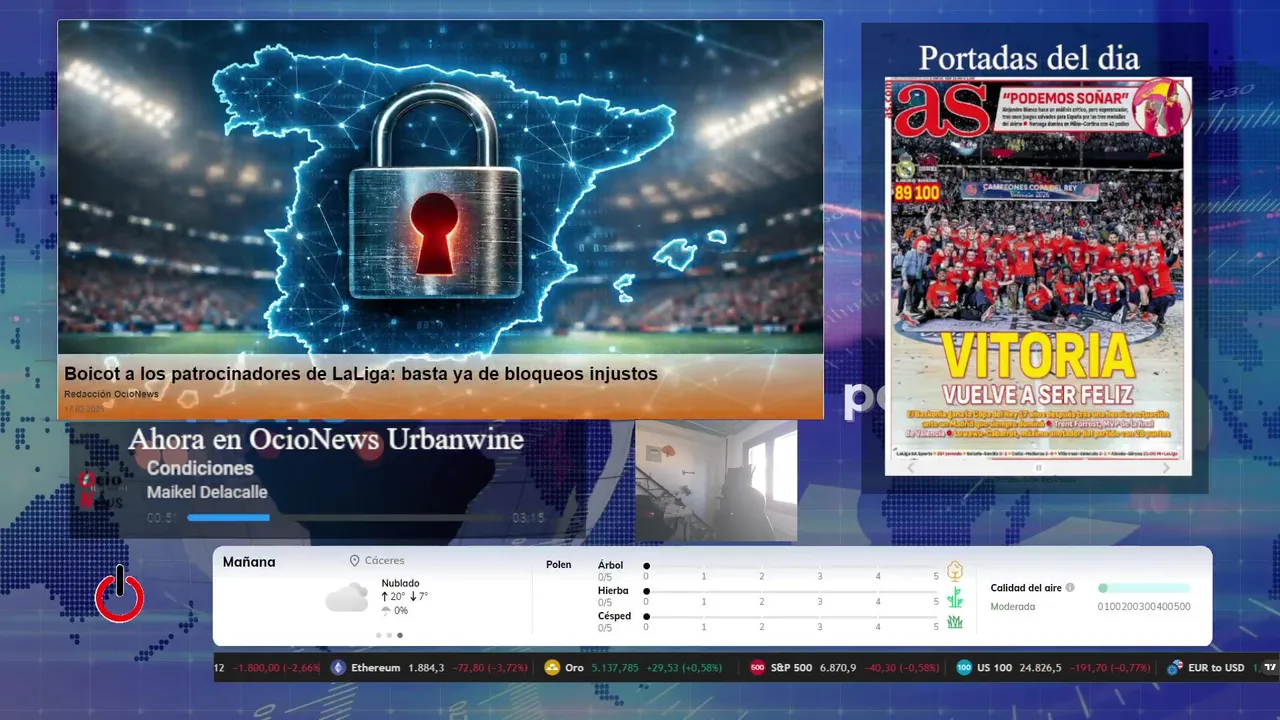Click the 'Árbol' pollen label
The height and width of the screenshot is (720, 1280).
pos(610,565)
